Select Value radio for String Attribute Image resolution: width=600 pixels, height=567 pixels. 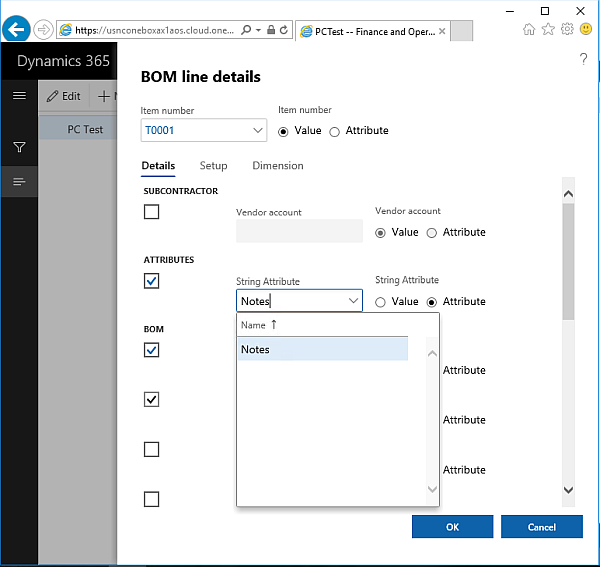(382, 302)
